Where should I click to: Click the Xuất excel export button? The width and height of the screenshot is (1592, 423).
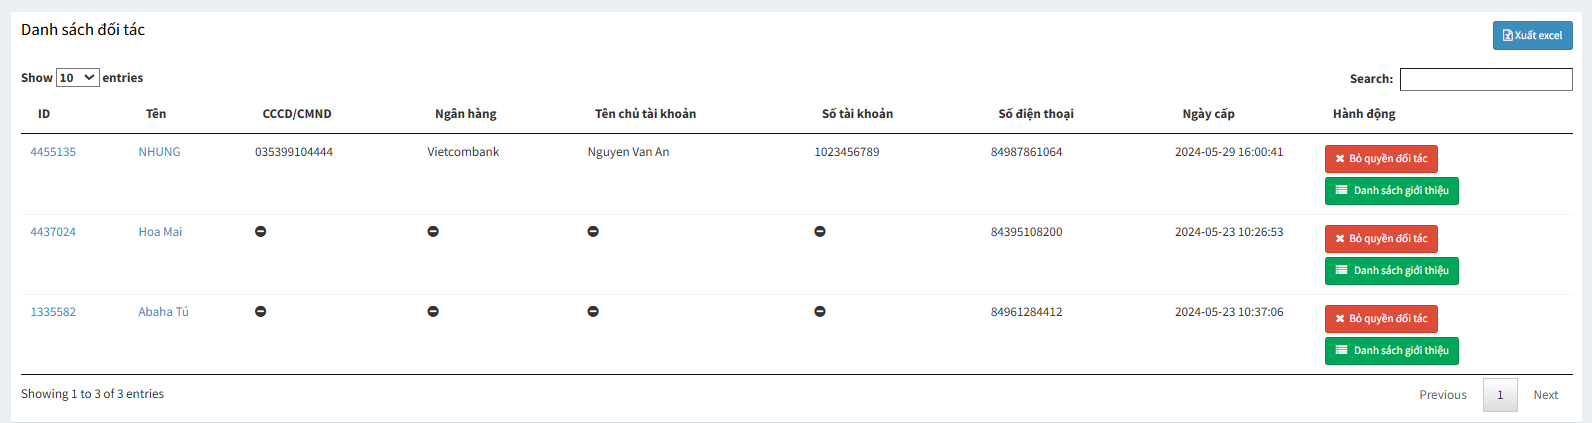pyautogui.click(x=1532, y=35)
